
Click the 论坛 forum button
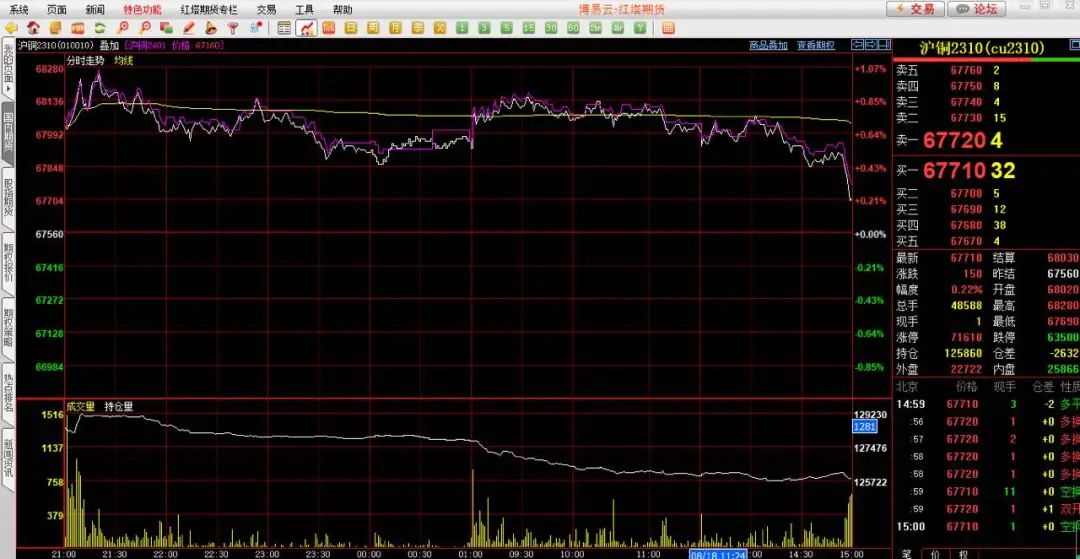coord(976,9)
